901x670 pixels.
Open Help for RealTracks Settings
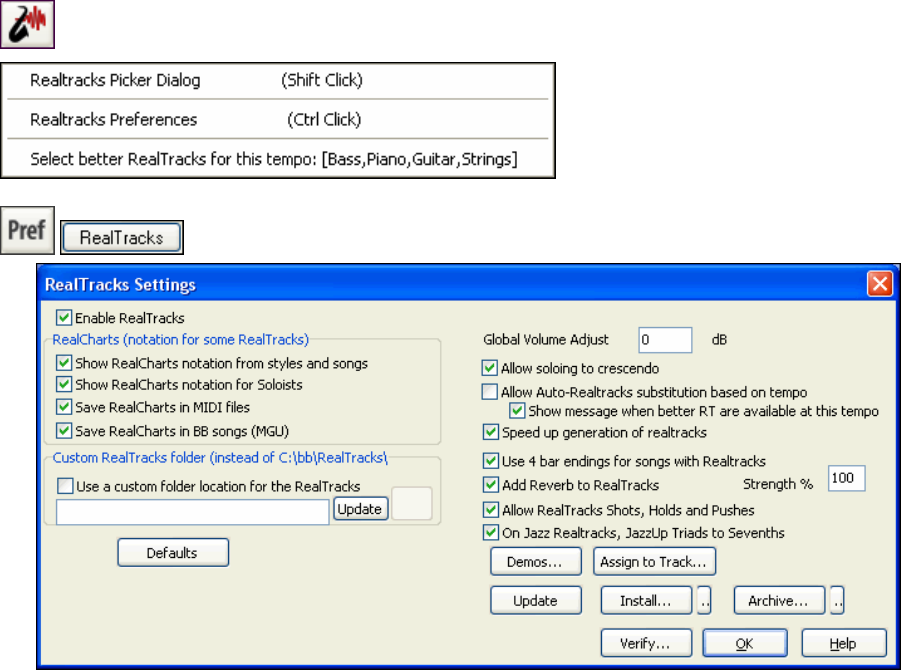844,643
